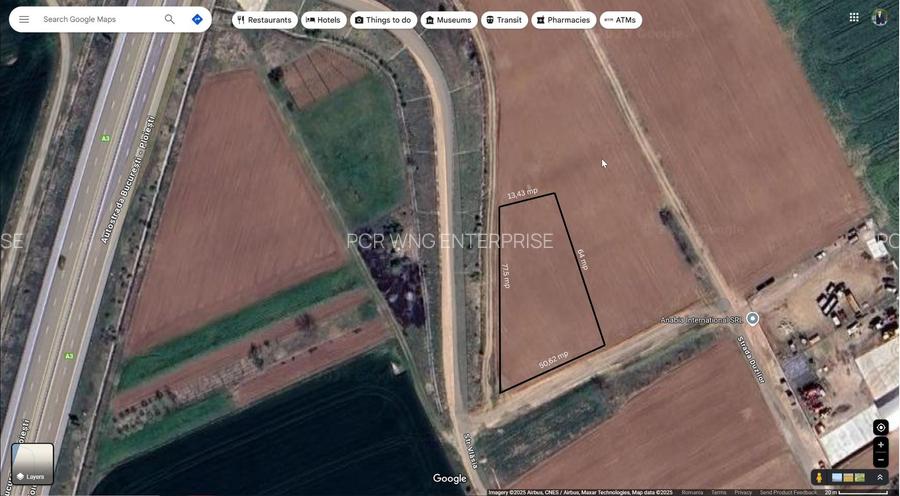This screenshot has width=900, height=496.
Task: Select the Street View pegman
Action: pyautogui.click(x=819, y=478)
